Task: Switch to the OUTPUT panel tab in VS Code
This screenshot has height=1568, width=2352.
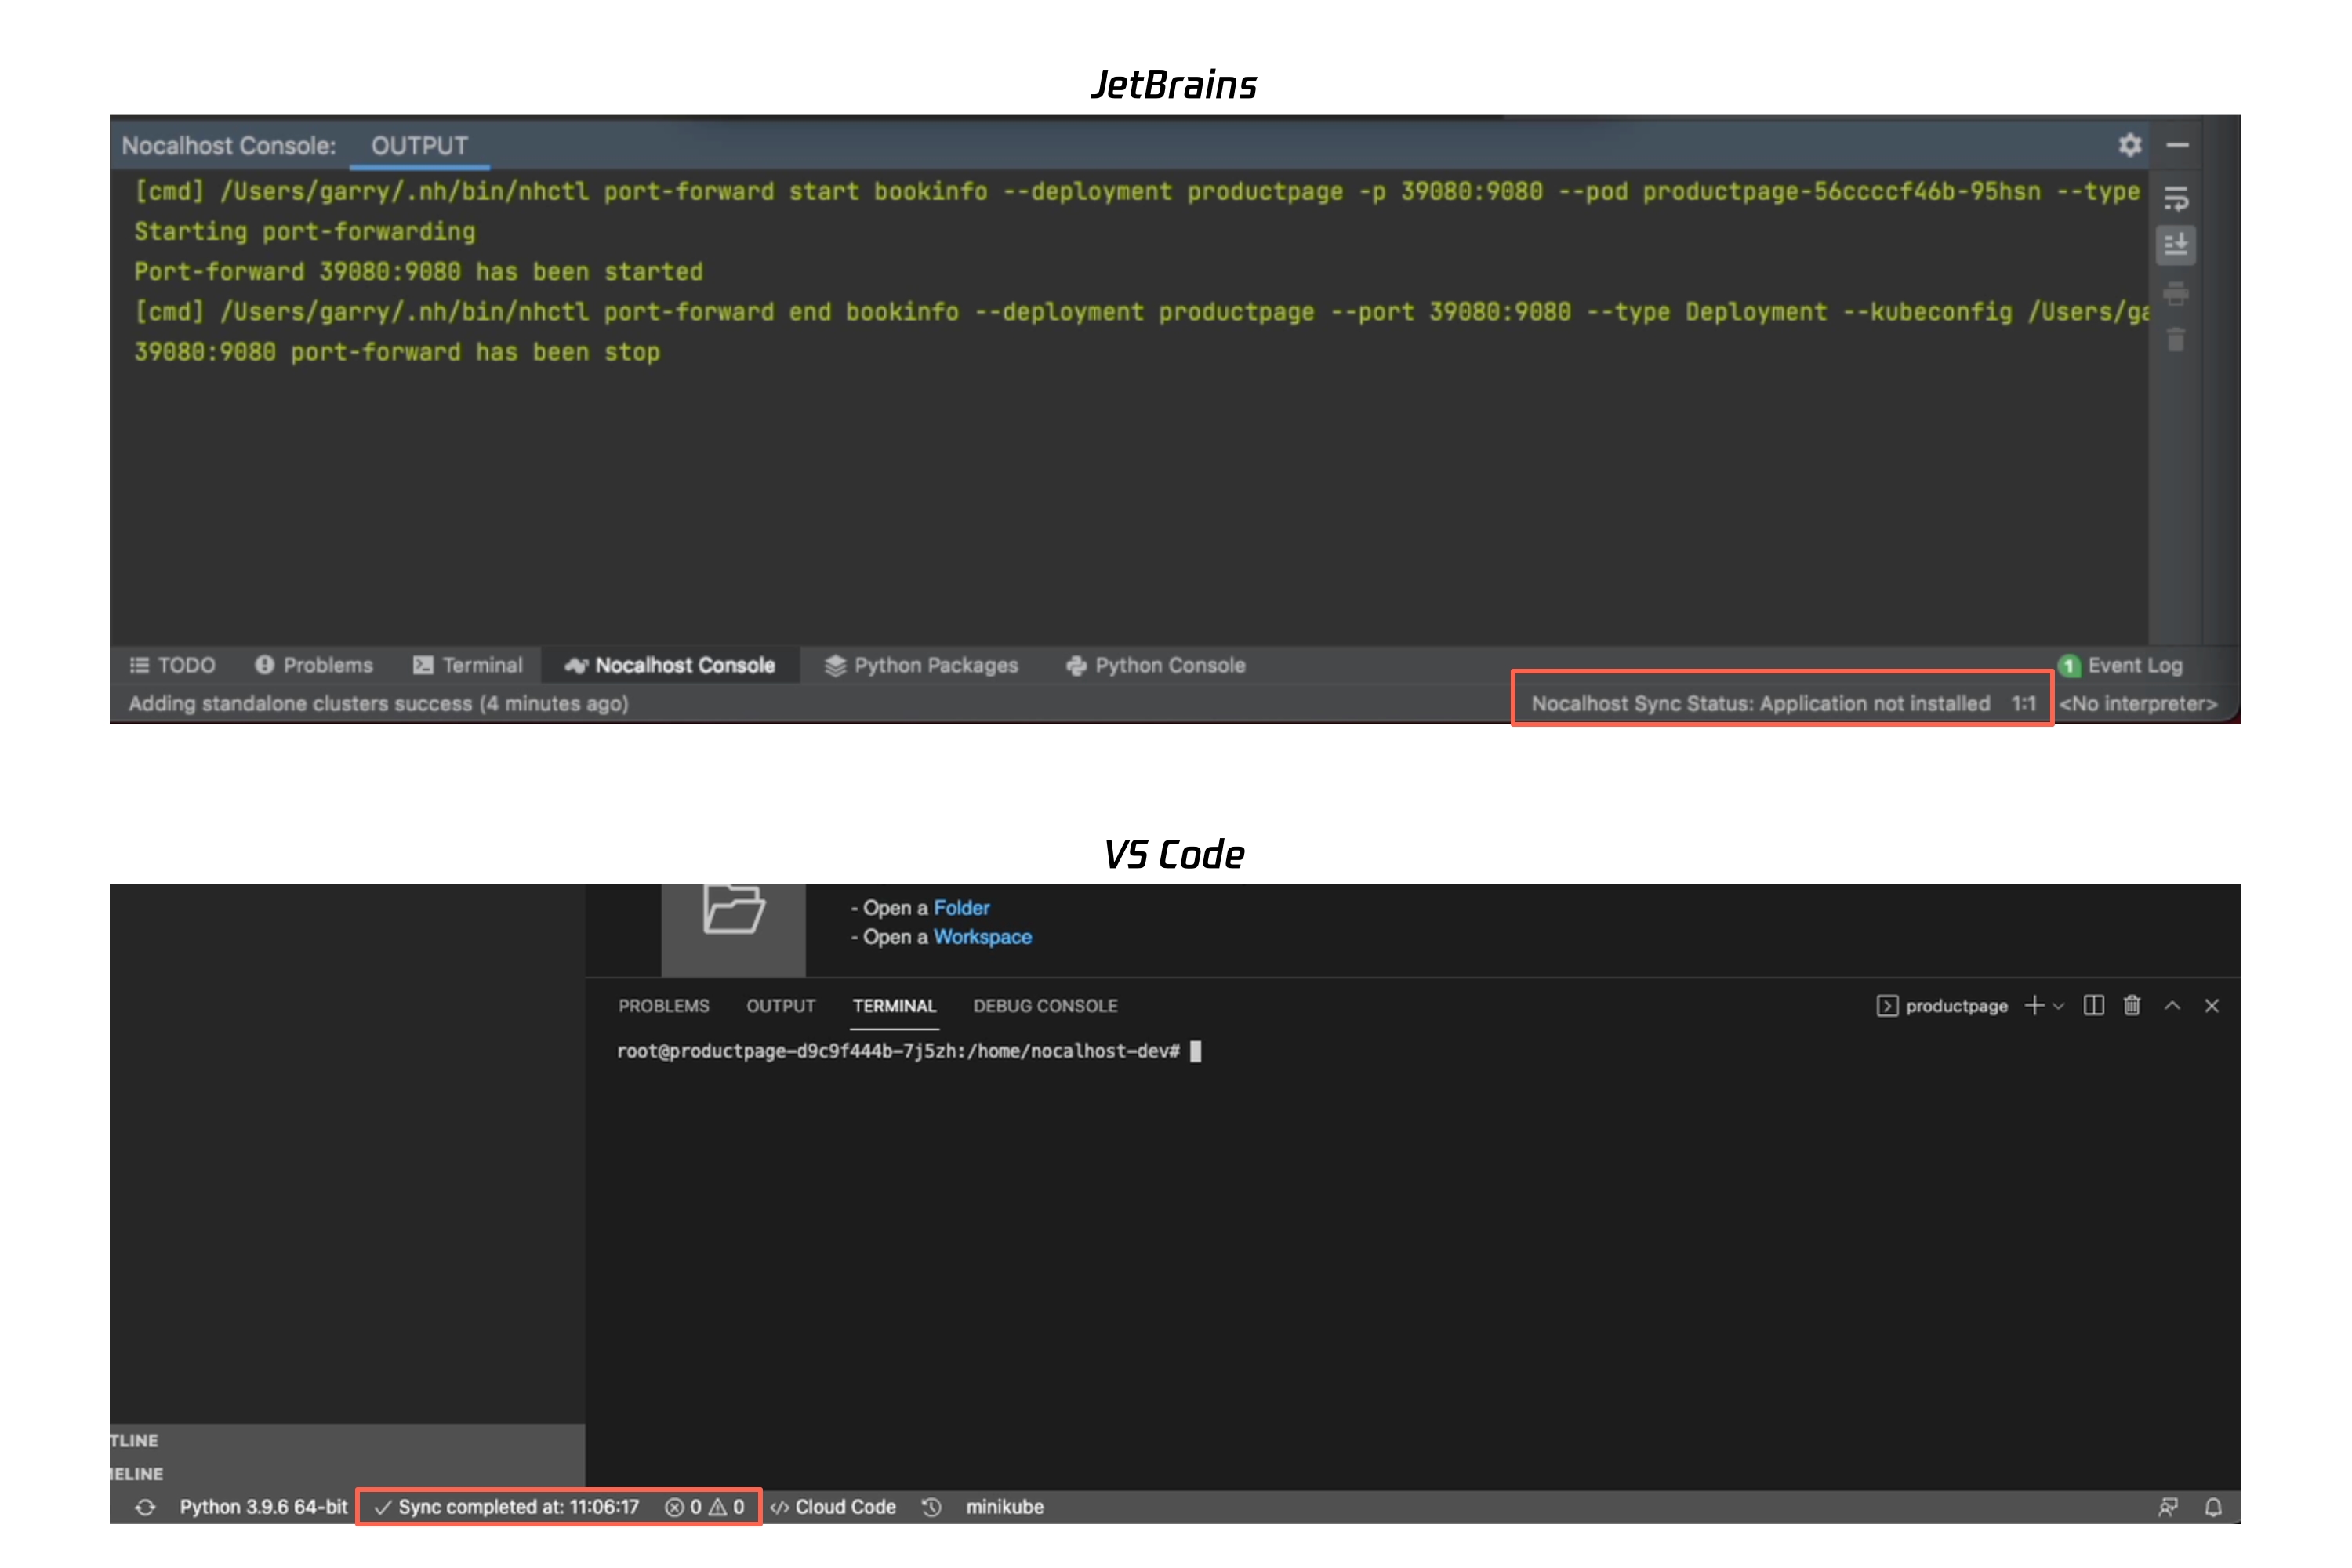Action: pos(780,1006)
